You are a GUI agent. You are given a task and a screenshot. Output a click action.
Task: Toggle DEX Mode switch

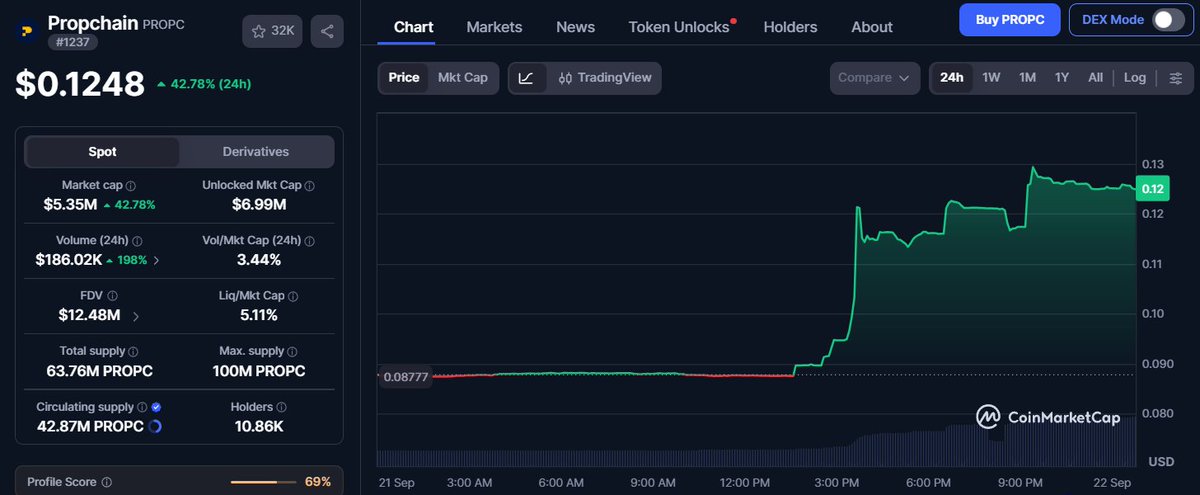(1167, 20)
